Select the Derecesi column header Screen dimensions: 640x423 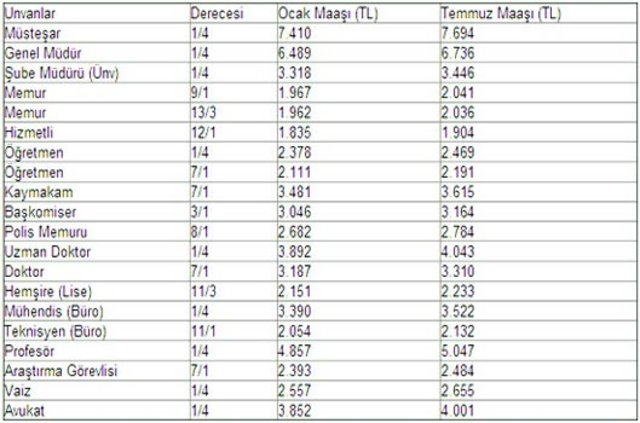(x=233, y=13)
